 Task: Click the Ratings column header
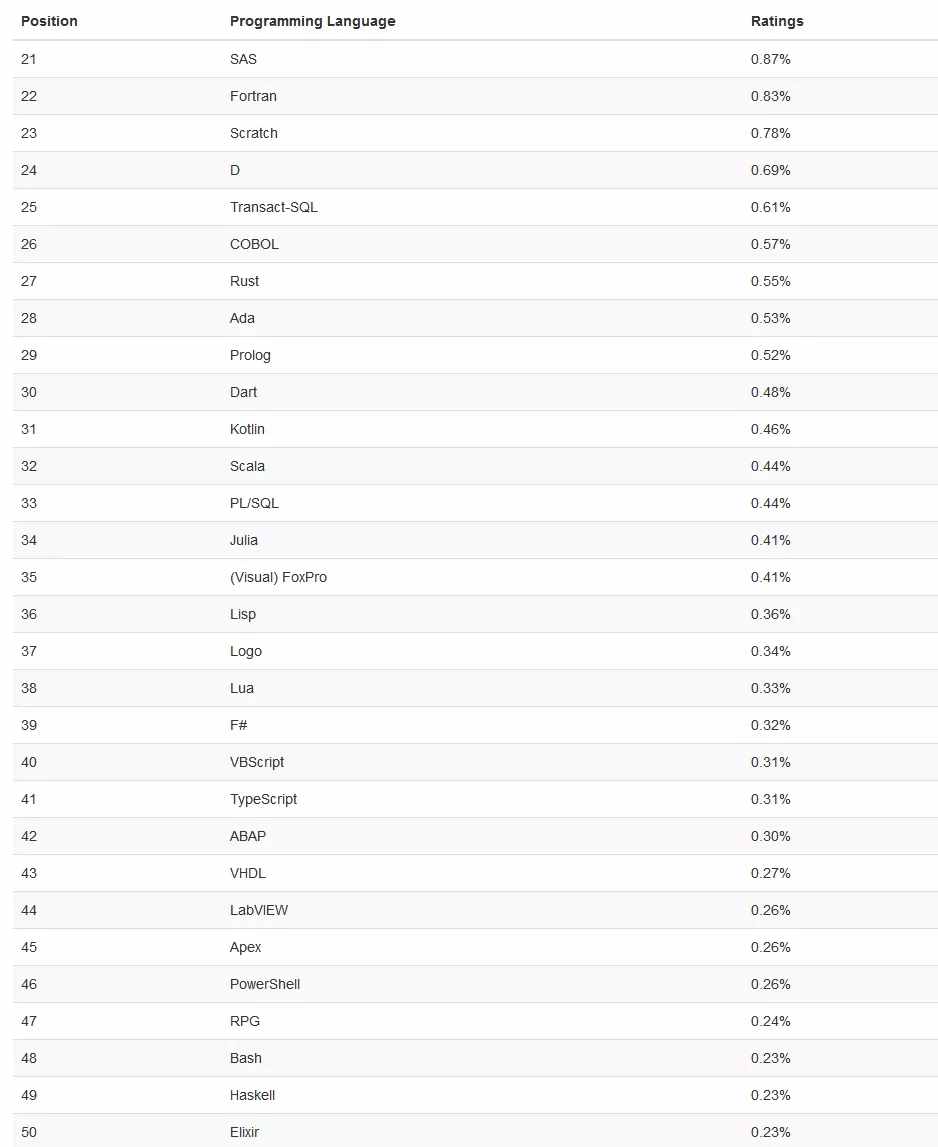point(777,21)
